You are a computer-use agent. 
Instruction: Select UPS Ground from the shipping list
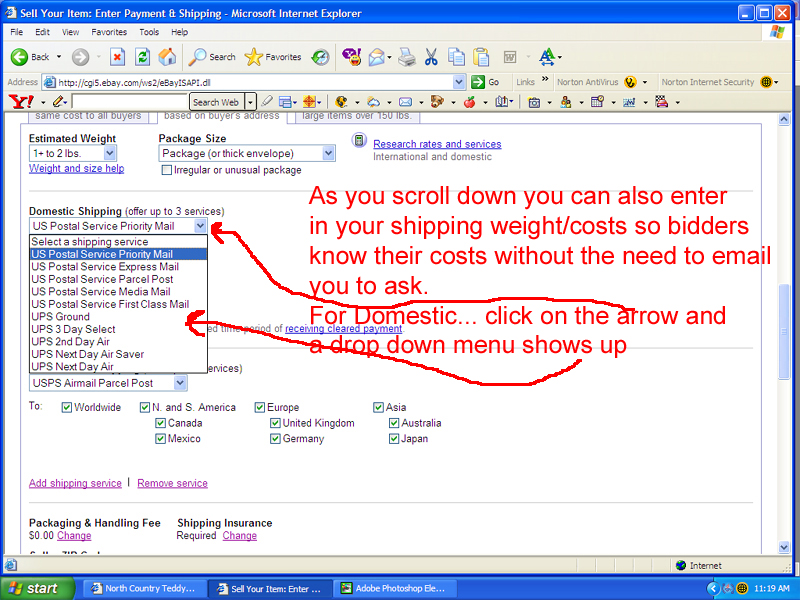(x=61, y=317)
